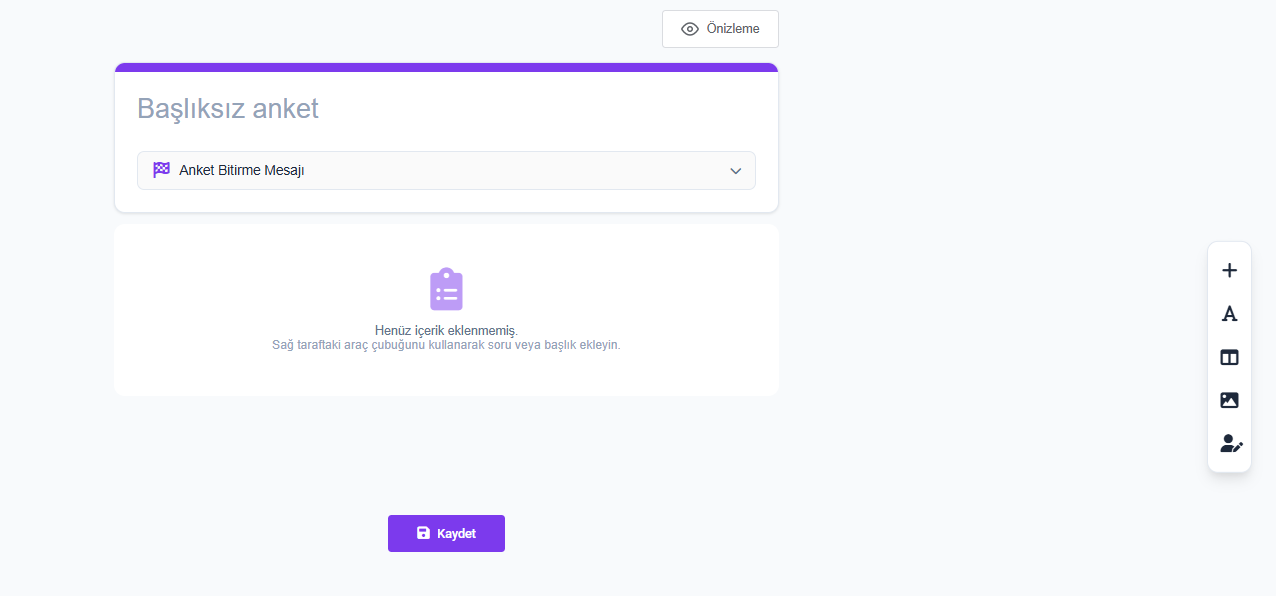This screenshot has height=596, width=1276.
Task: Select the letter A text icon
Action: [1229, 314]
